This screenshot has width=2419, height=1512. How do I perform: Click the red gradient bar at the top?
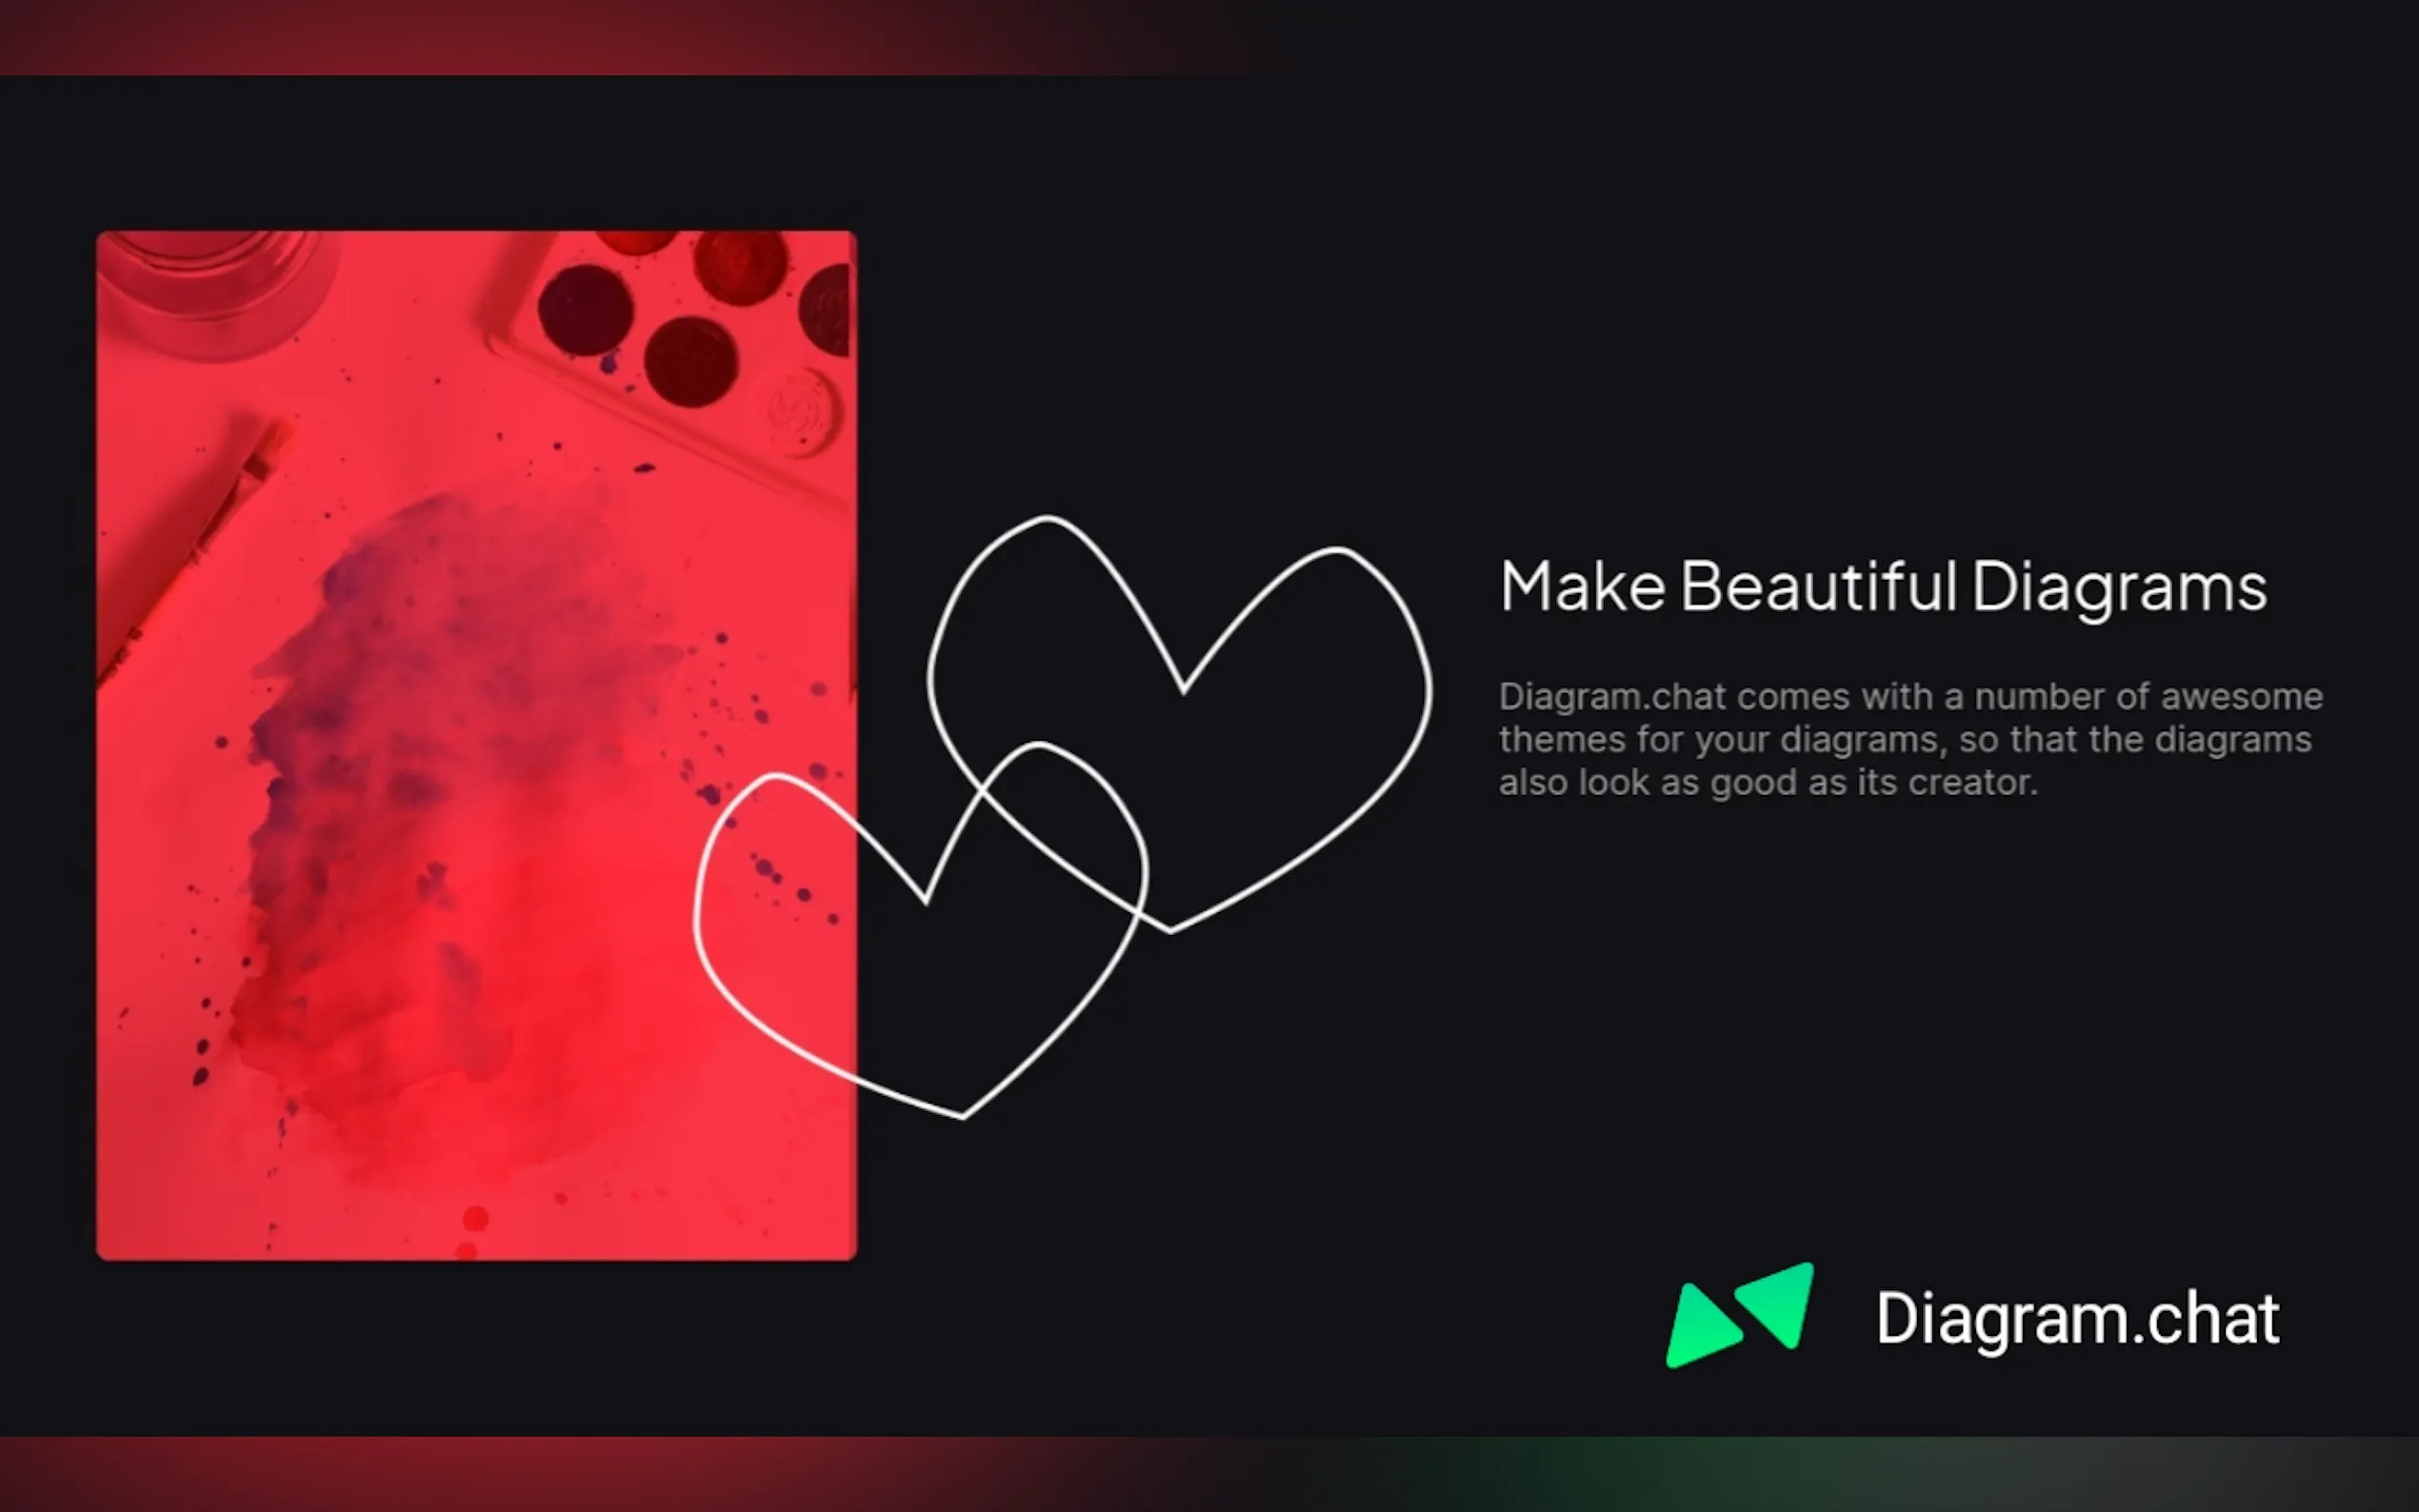[x=1209, y=37]
